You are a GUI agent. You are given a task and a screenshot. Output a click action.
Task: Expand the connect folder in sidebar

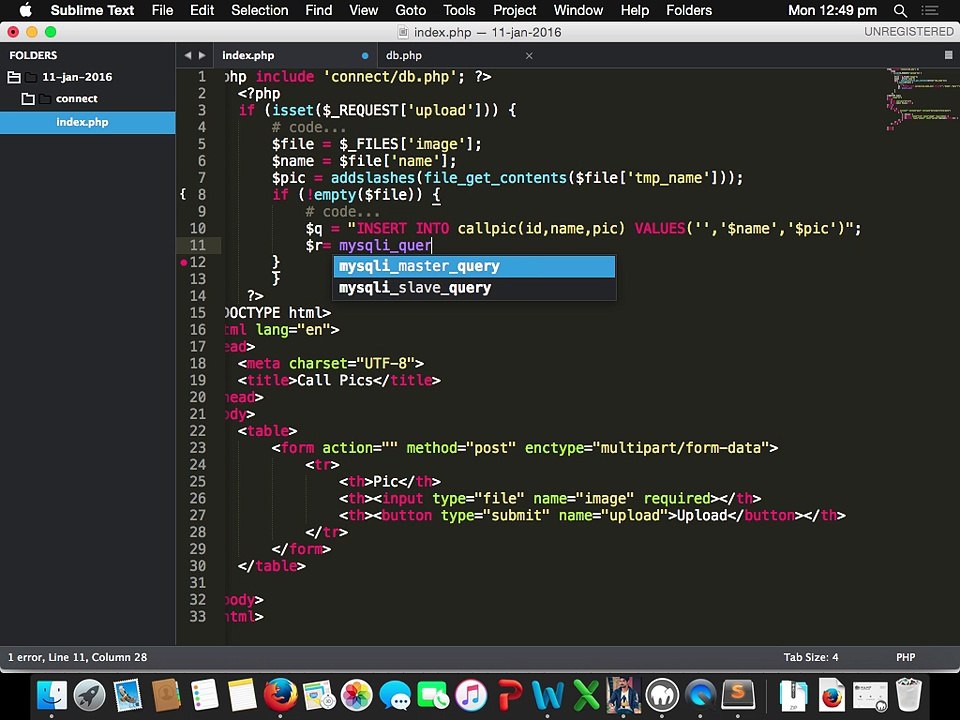point(28,99)
